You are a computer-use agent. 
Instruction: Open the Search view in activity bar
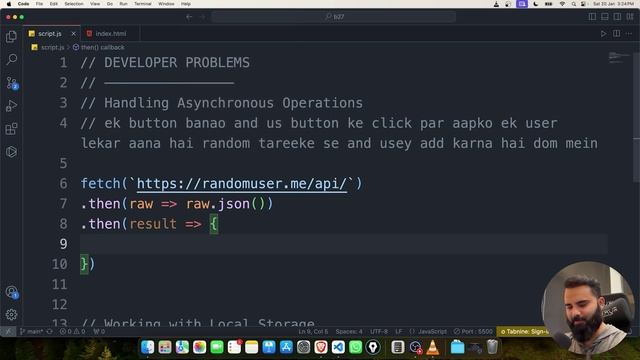(11, 60)
